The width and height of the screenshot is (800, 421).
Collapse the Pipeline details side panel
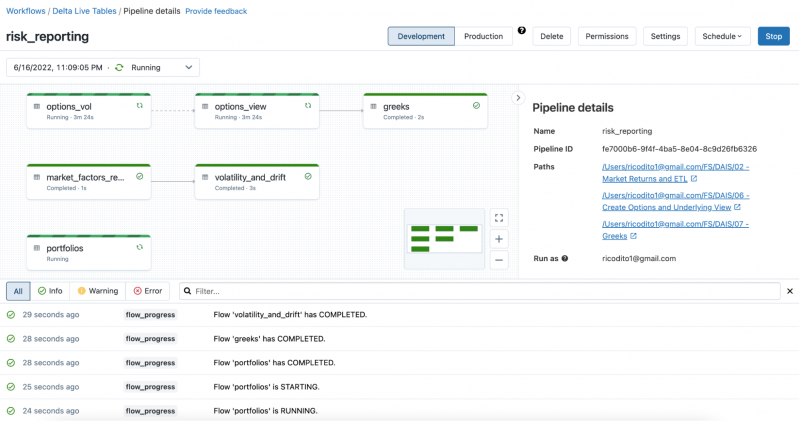pos(518,97)
